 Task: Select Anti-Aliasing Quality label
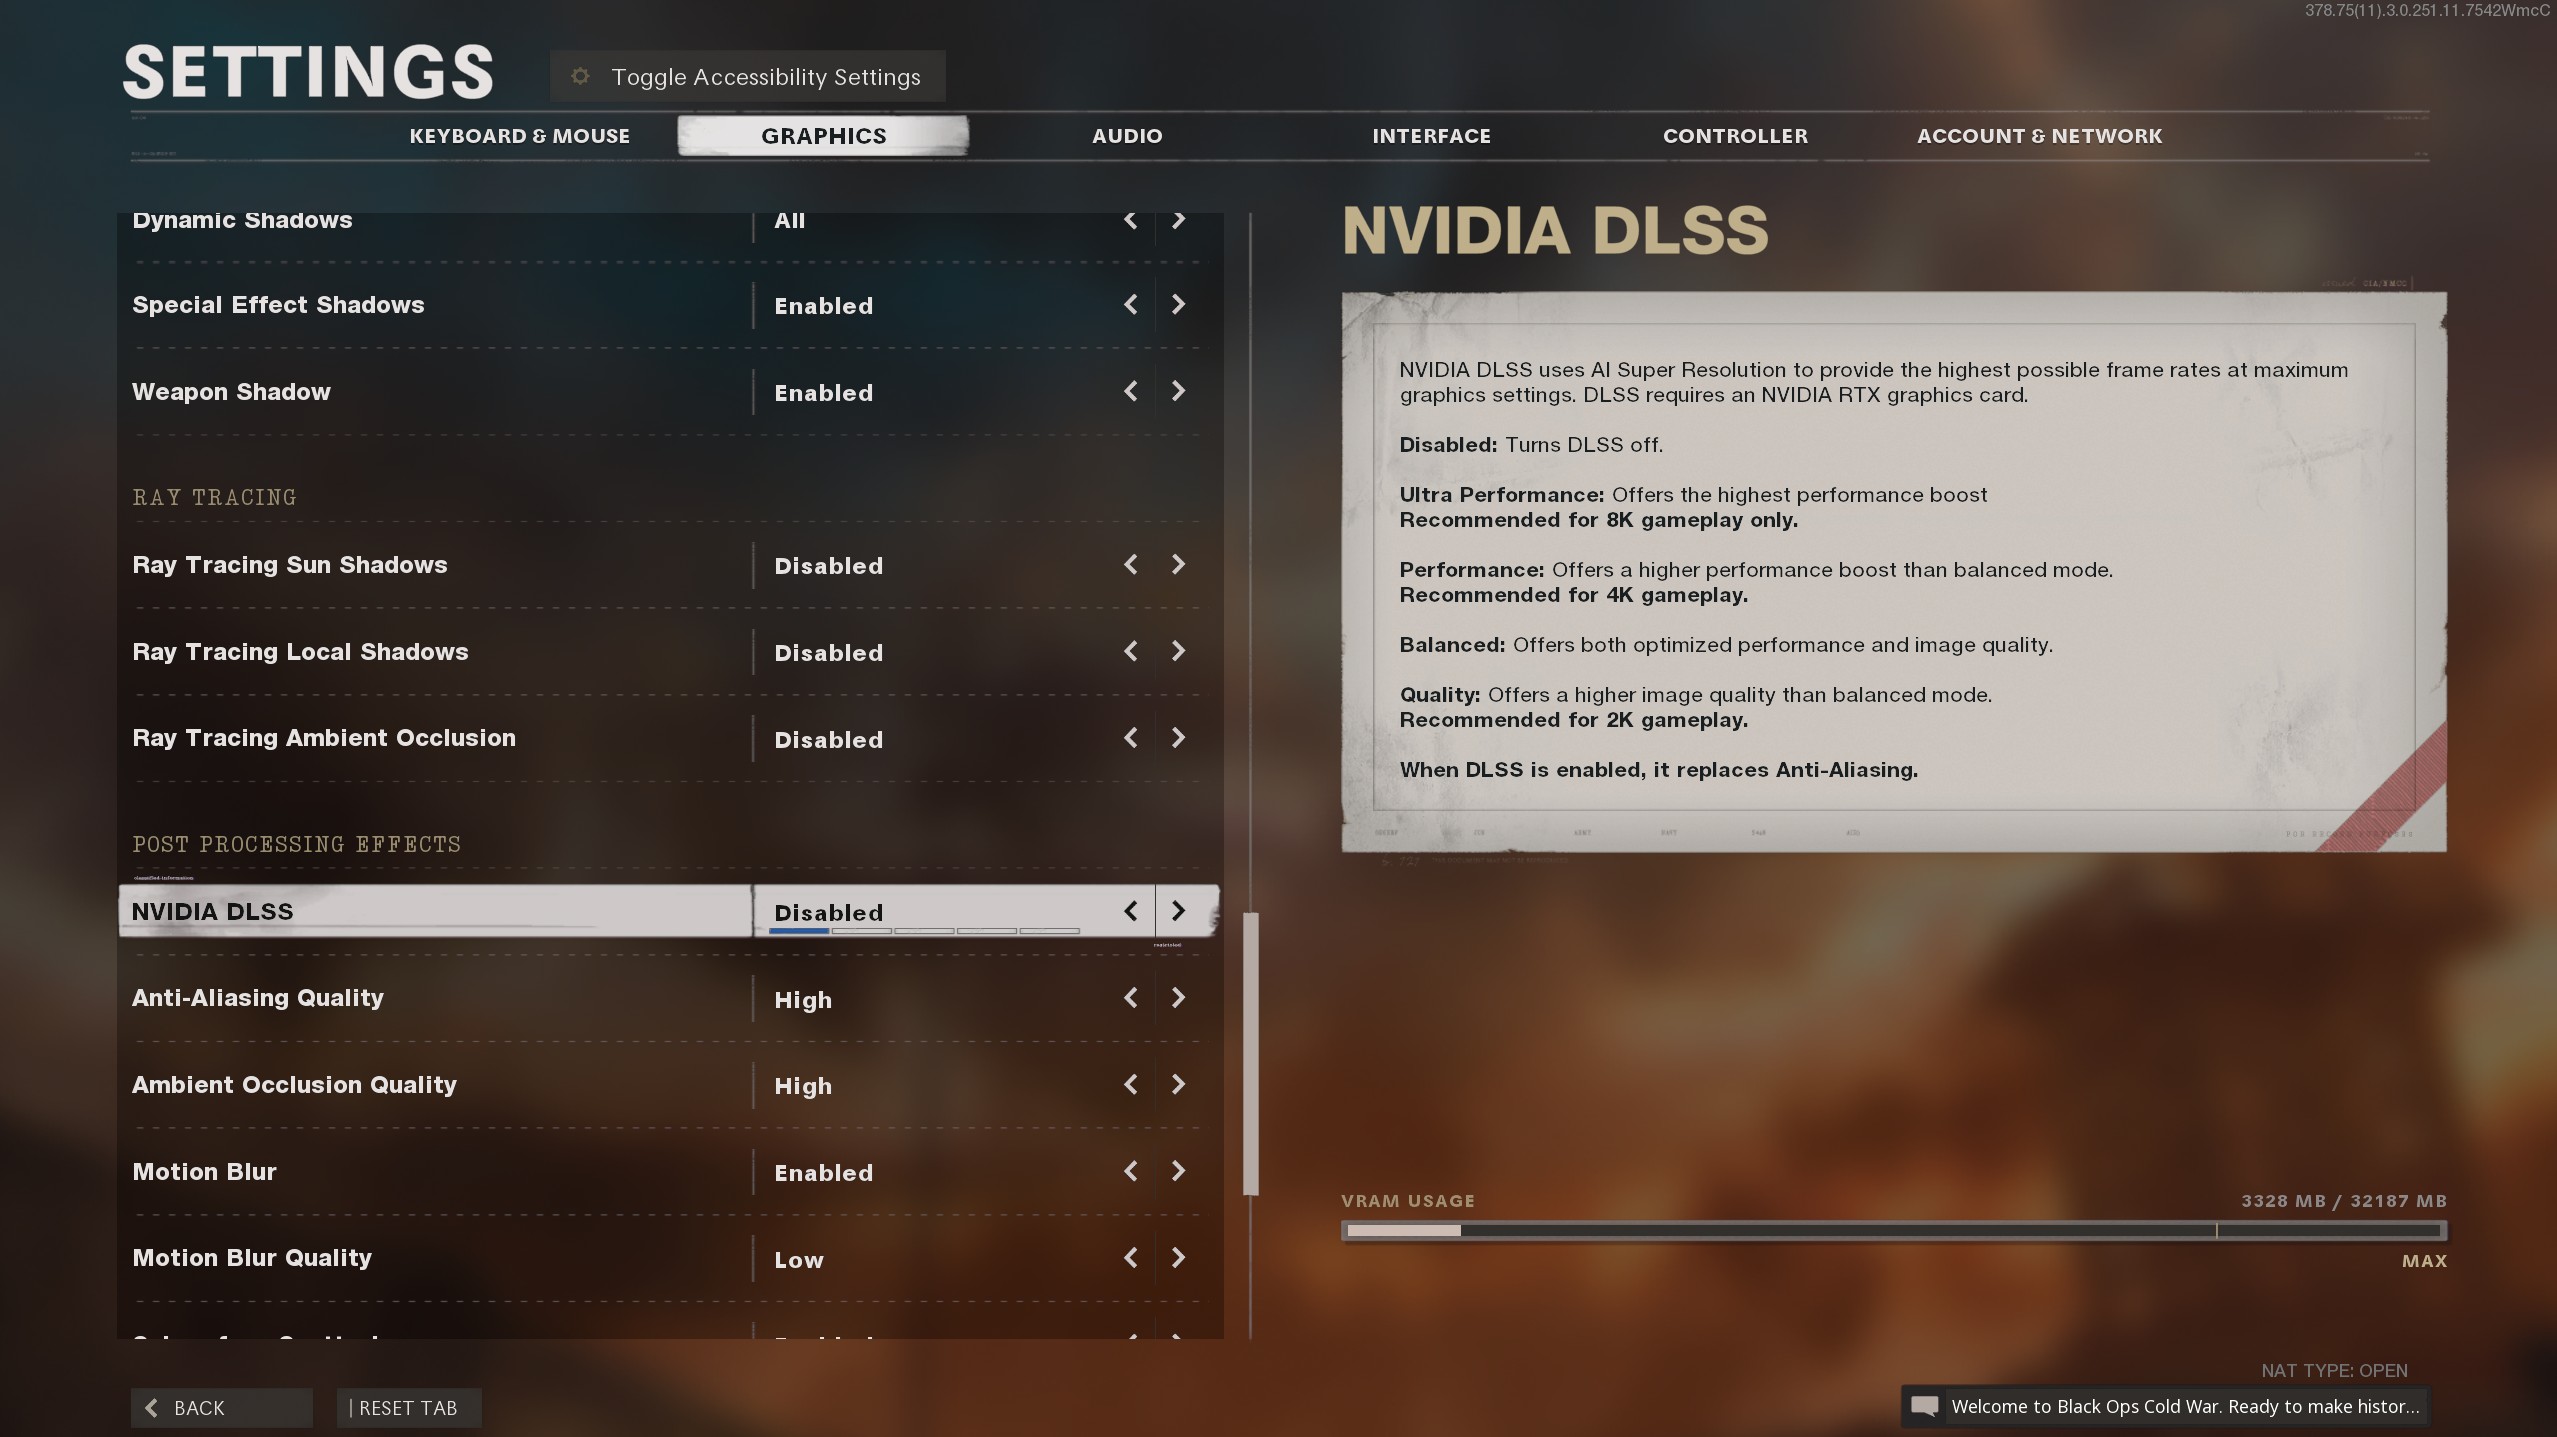(x=258, y=998)
